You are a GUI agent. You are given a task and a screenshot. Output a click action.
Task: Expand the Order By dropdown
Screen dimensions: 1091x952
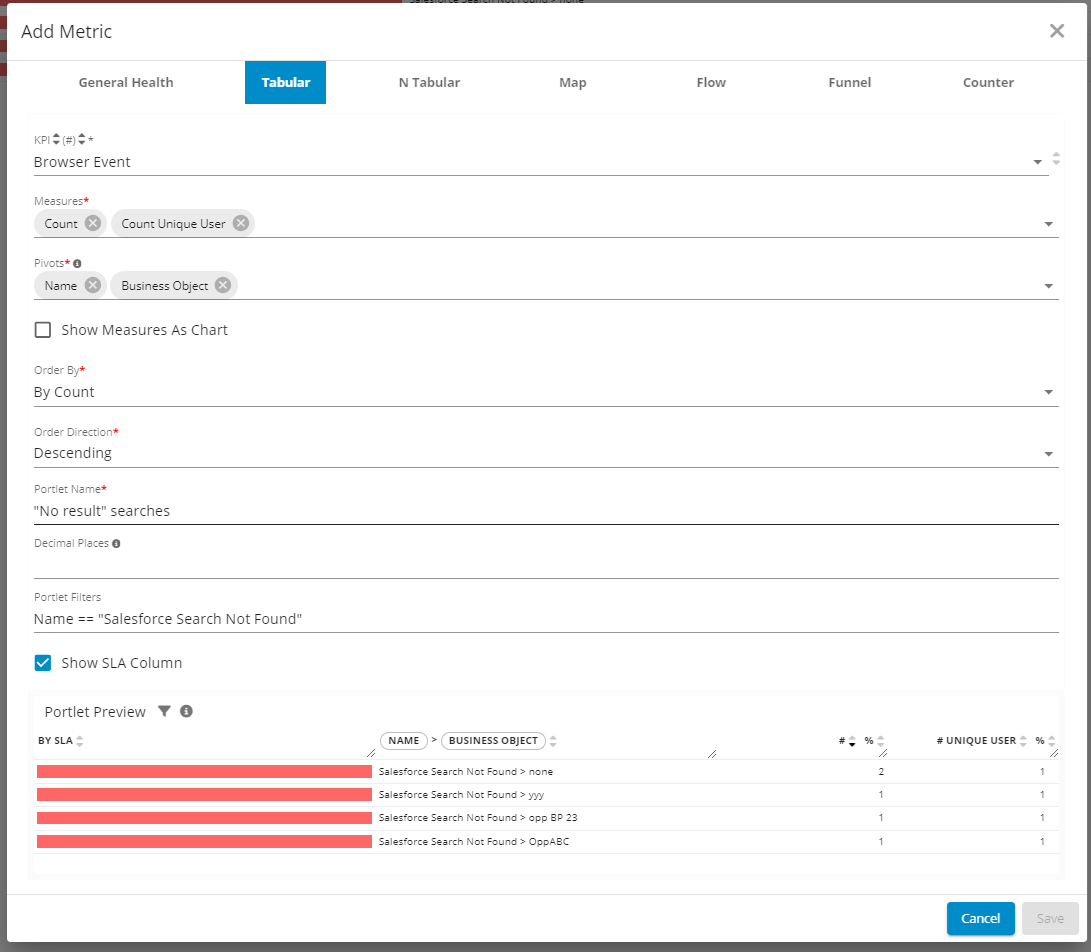[1048, 392]
